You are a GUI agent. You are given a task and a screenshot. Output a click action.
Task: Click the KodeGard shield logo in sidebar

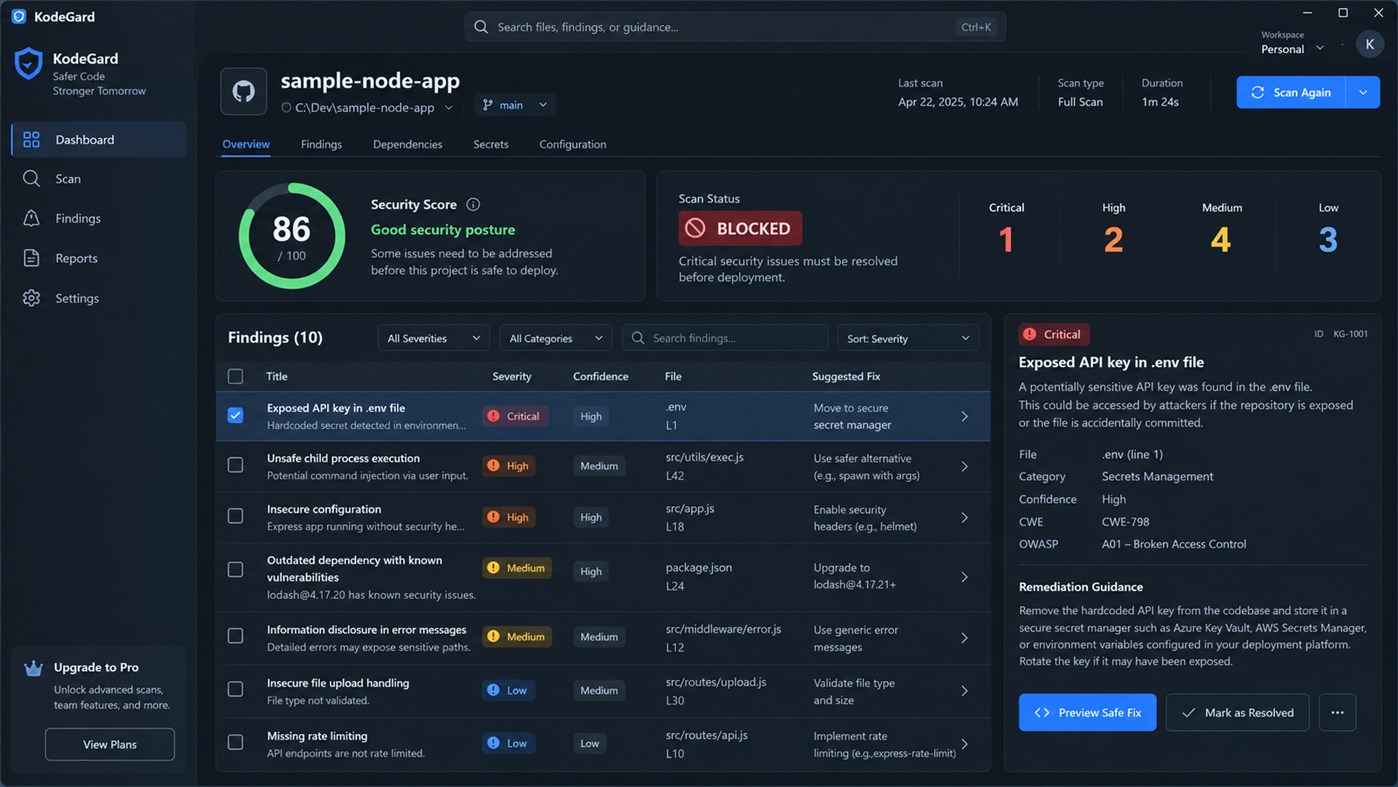coord(28,64)
